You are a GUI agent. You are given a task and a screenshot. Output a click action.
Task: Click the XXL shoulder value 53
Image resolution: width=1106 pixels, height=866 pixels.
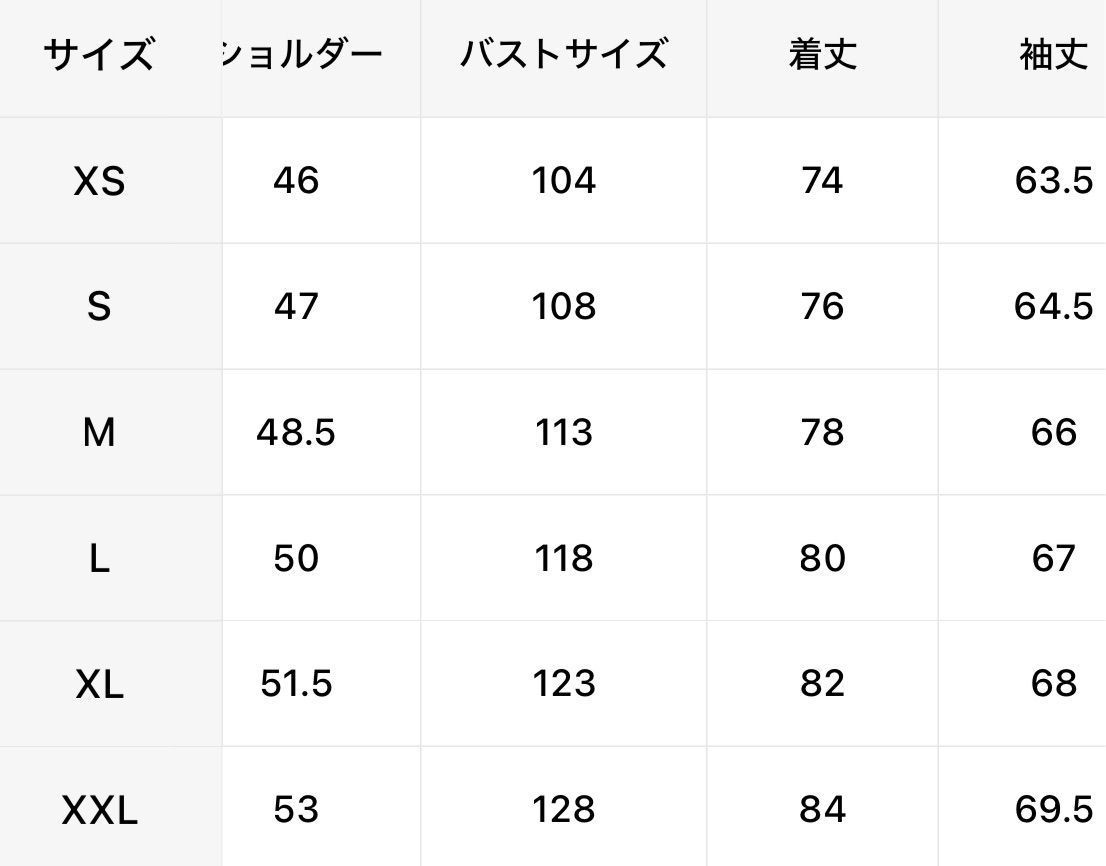[296, 810]
